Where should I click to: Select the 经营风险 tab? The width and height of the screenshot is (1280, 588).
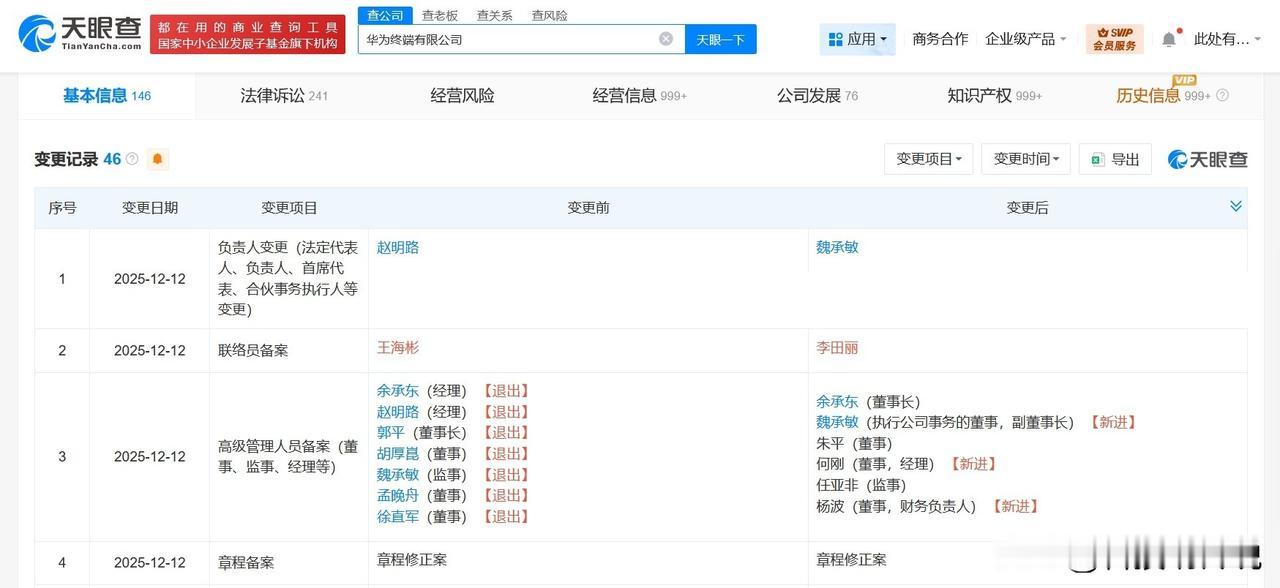point(462,96)
